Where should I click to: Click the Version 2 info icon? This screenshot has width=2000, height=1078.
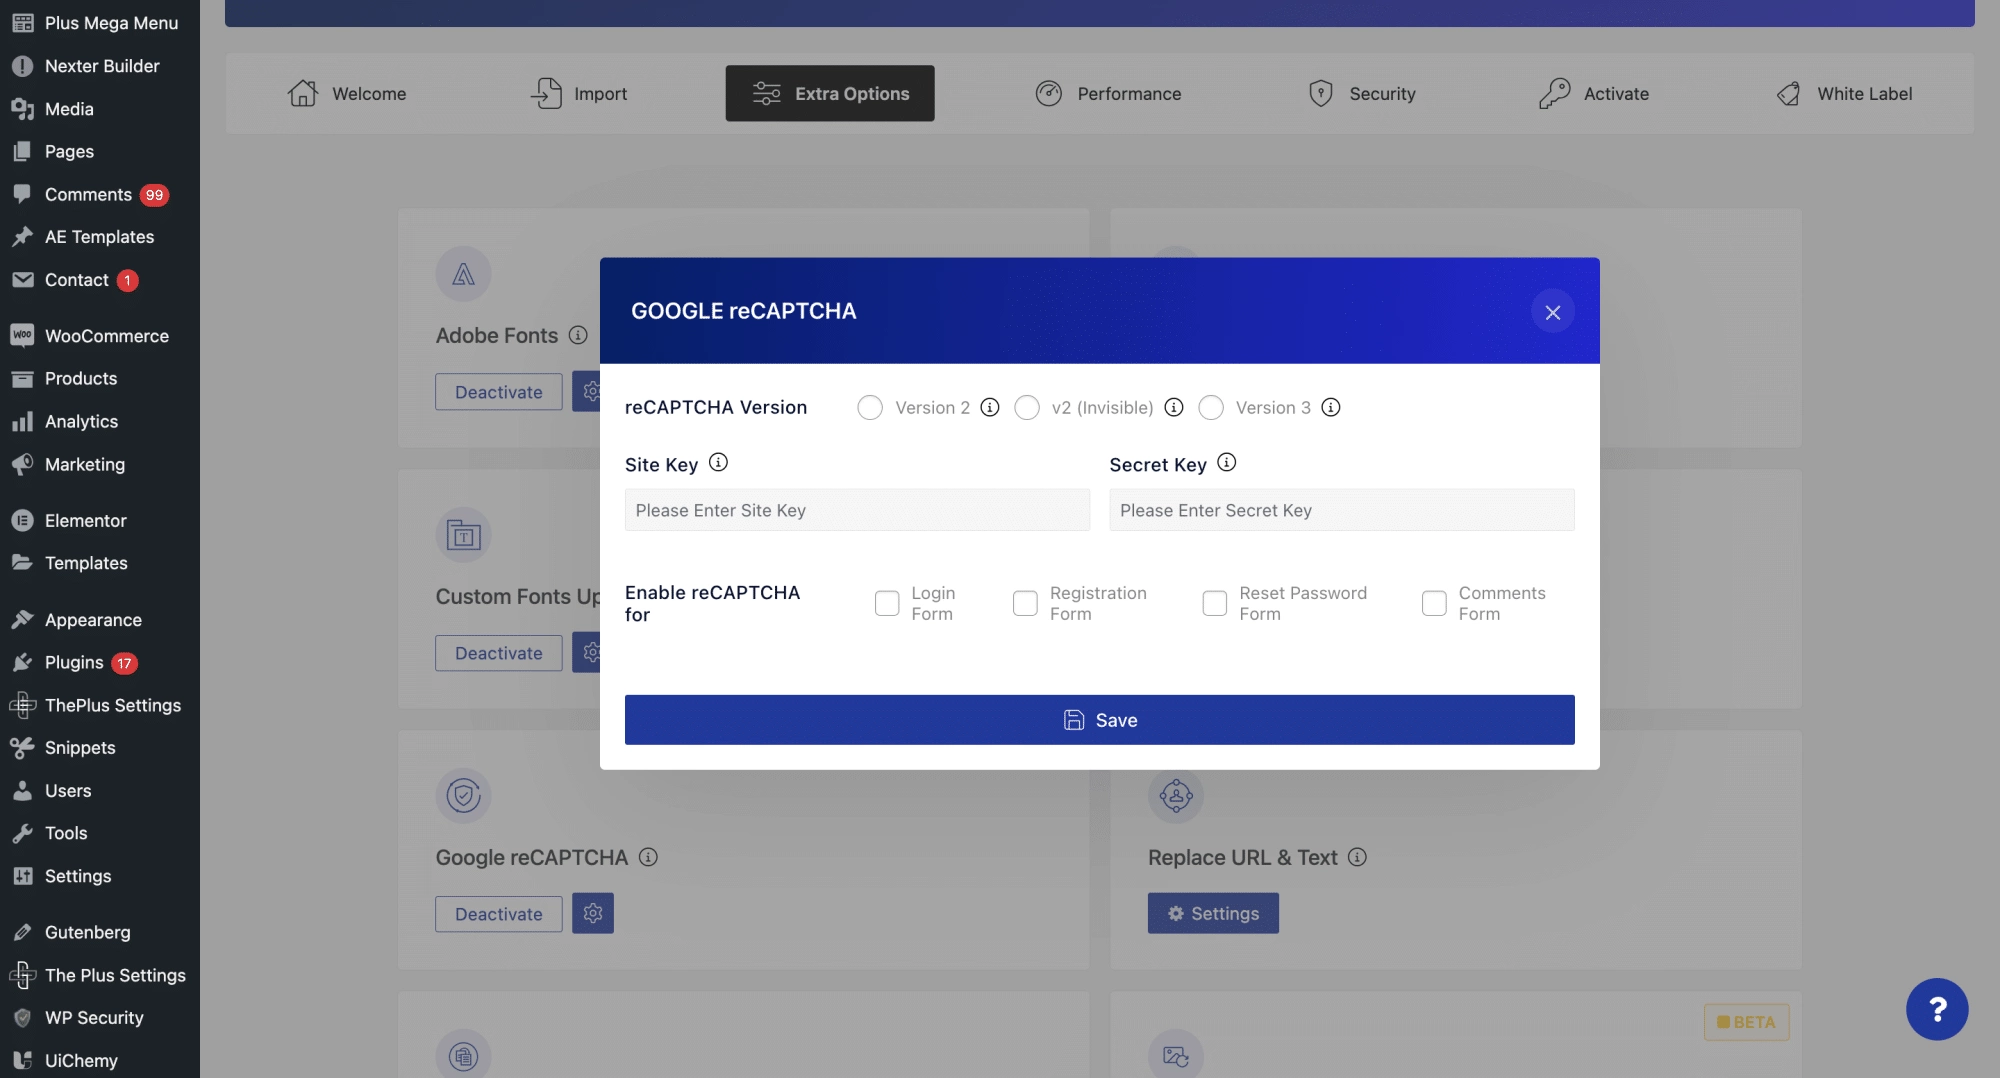pos(989,408)
